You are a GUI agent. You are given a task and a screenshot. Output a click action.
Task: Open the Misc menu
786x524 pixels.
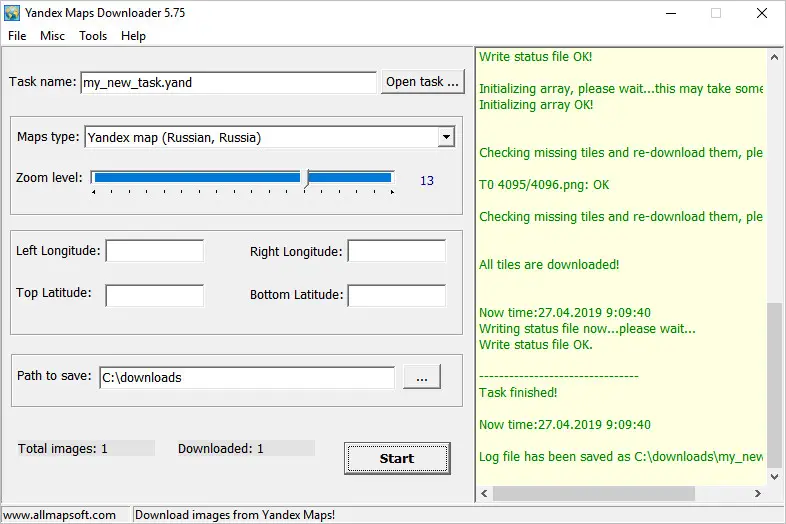coord(52,36)
